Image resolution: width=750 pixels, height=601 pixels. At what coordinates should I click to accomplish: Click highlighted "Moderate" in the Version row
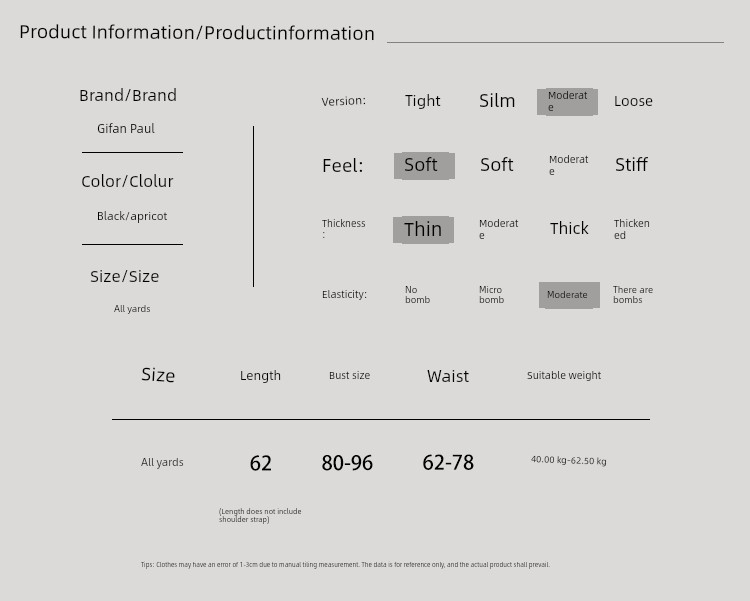tap(567, 102)
